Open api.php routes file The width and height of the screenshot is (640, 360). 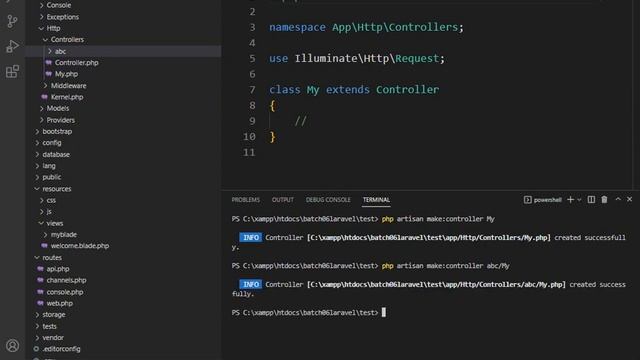[x=58, y=269]
